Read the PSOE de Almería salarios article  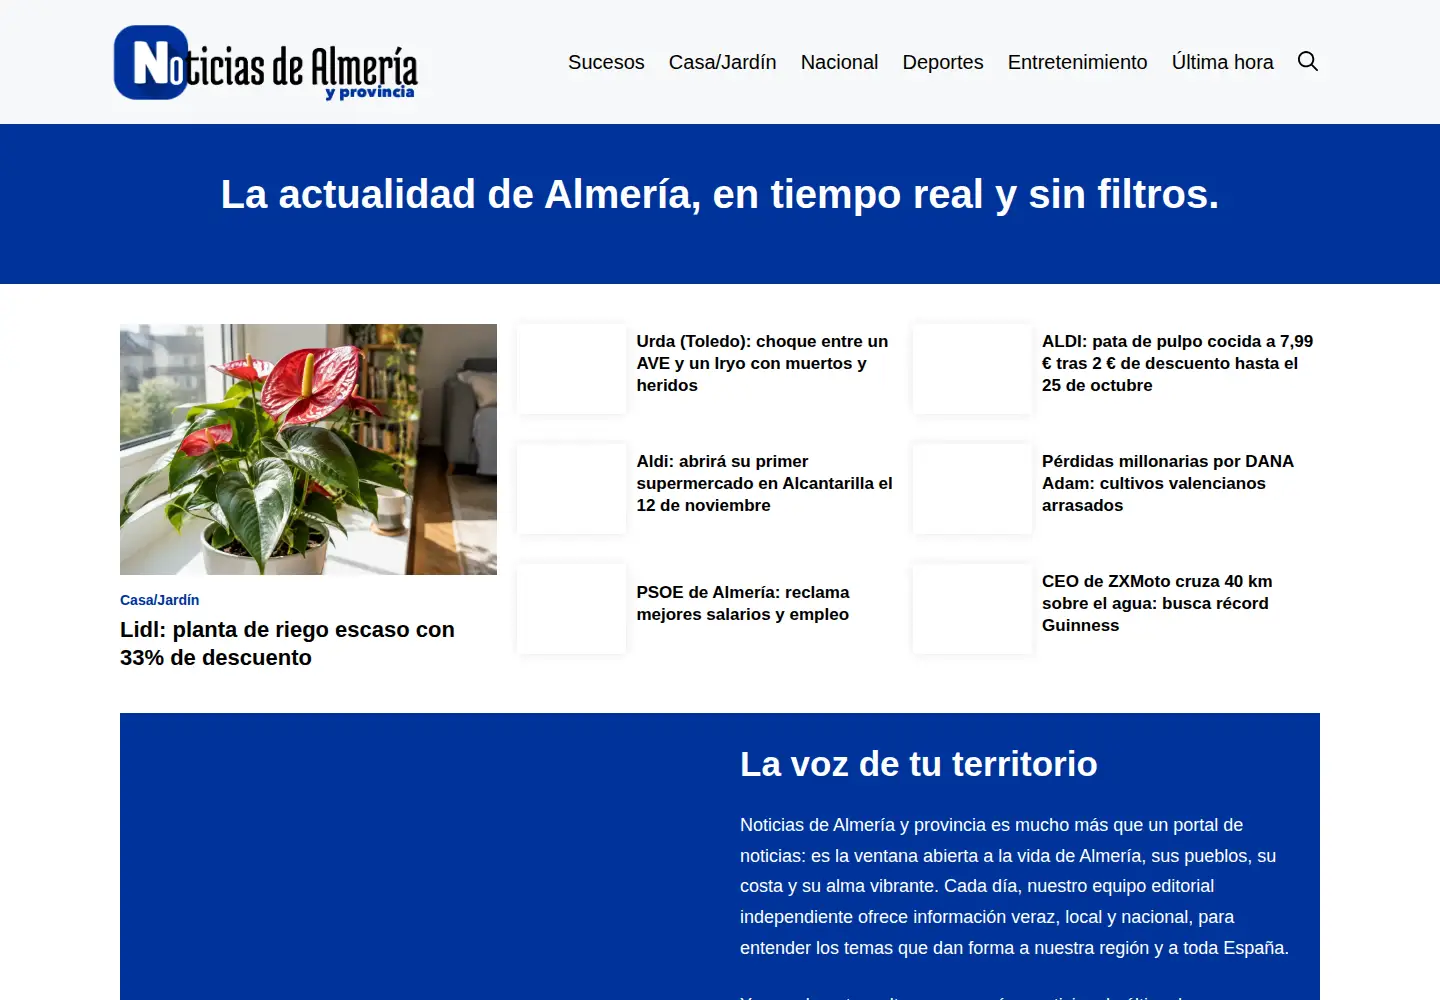click(743, 603)
